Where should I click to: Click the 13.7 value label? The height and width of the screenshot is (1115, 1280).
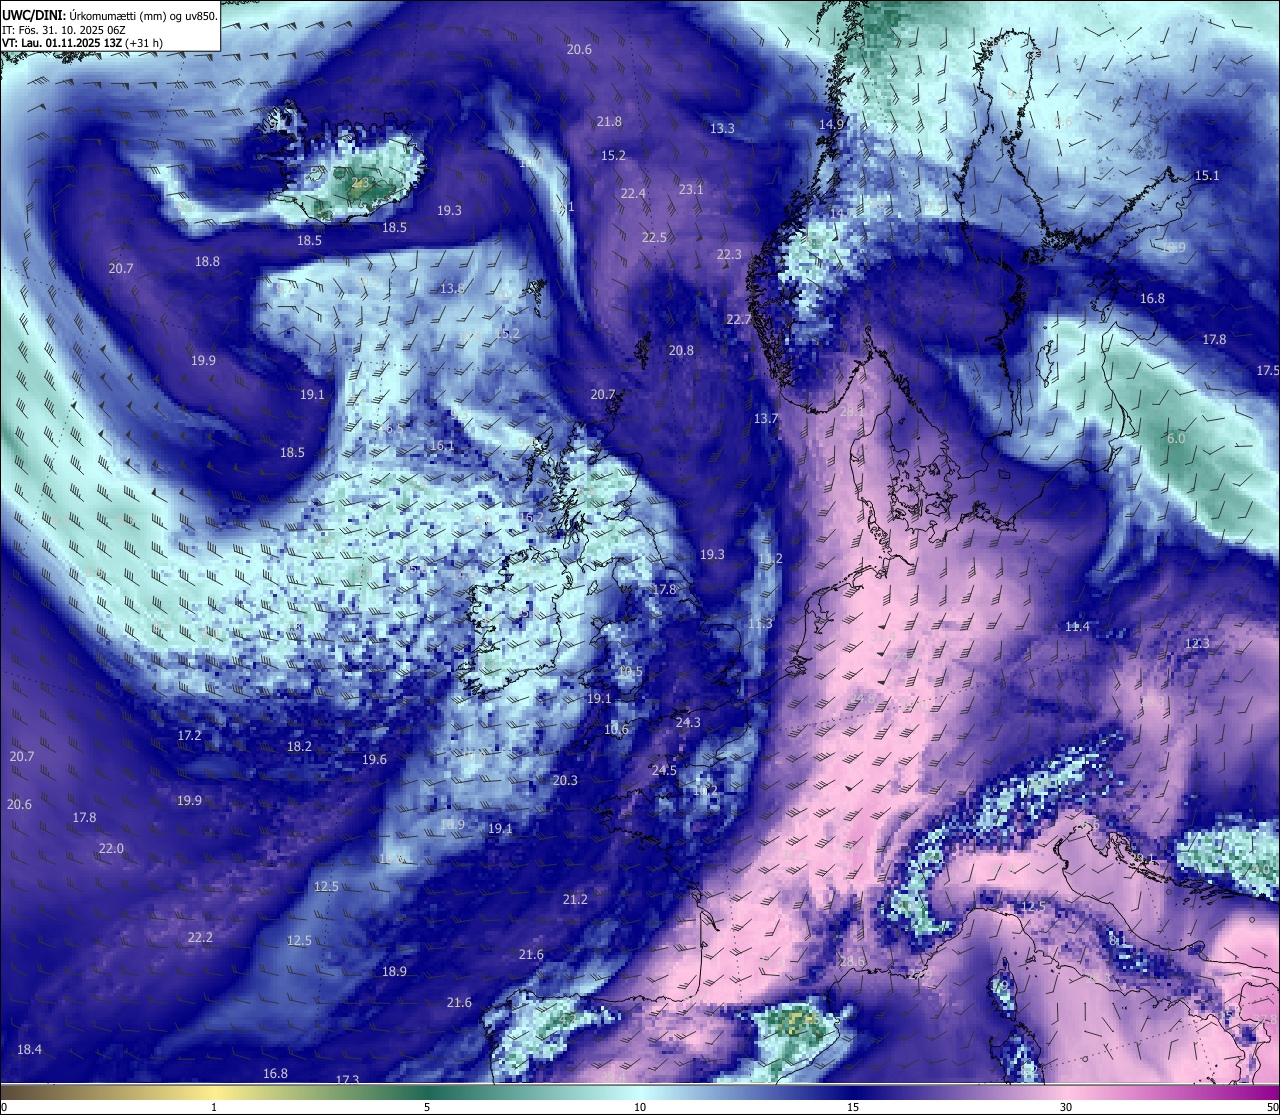click(766, 419)
